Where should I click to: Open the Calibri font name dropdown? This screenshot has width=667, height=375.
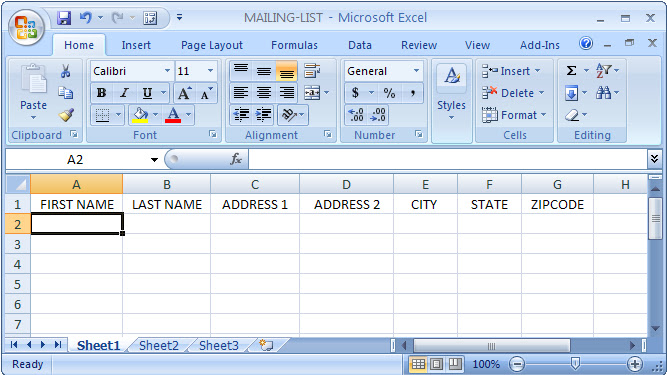(x=167, y=71)
